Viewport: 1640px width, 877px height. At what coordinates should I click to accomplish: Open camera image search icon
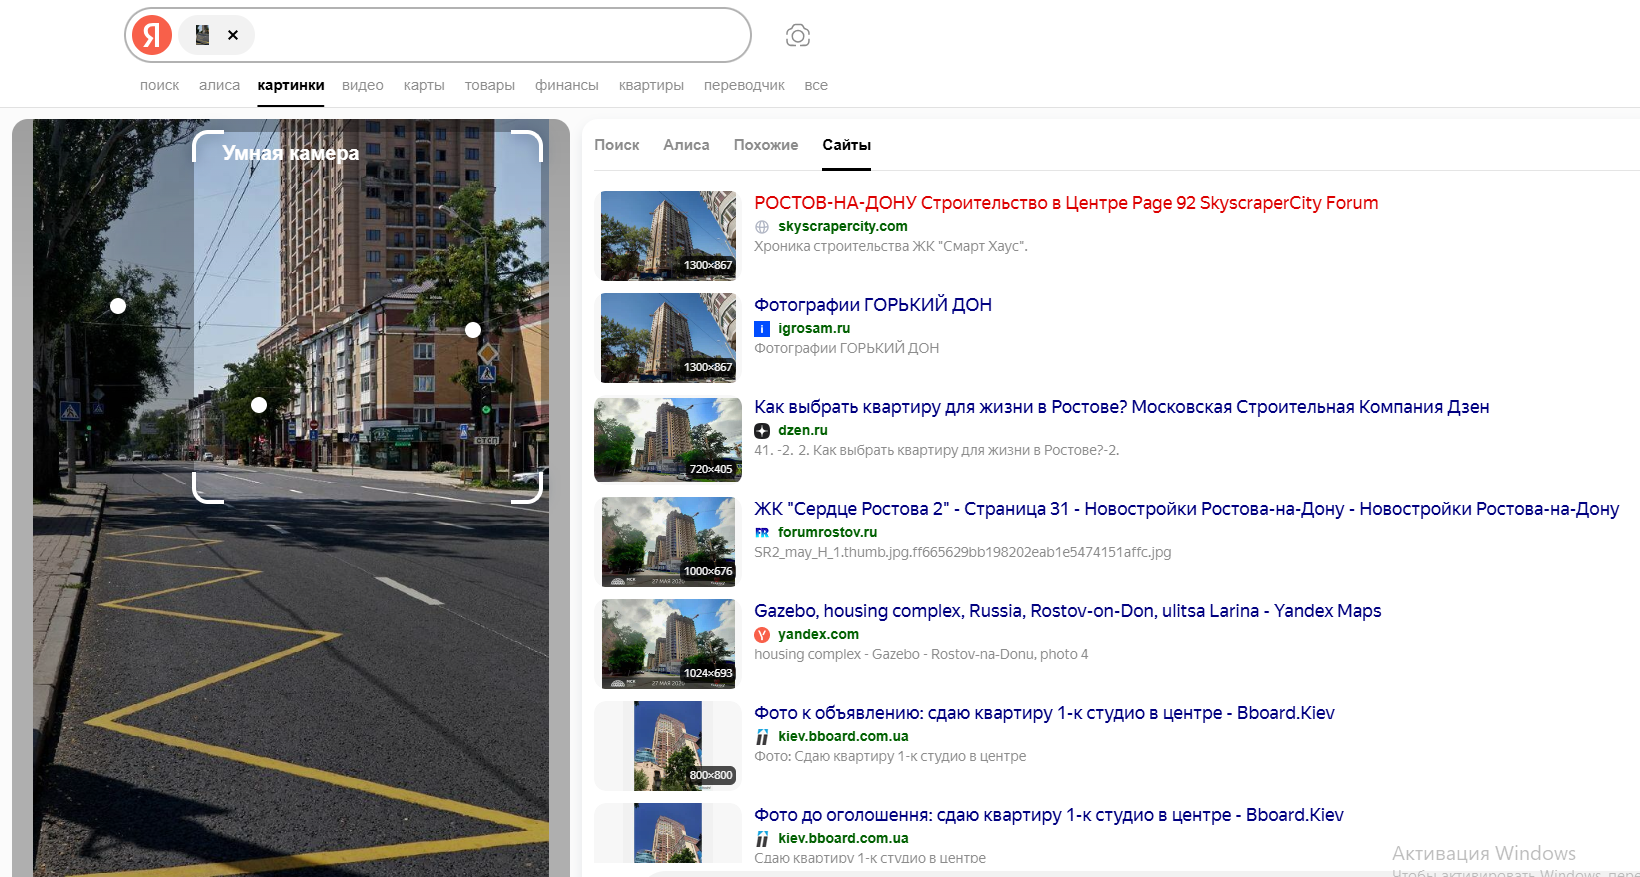797,36
